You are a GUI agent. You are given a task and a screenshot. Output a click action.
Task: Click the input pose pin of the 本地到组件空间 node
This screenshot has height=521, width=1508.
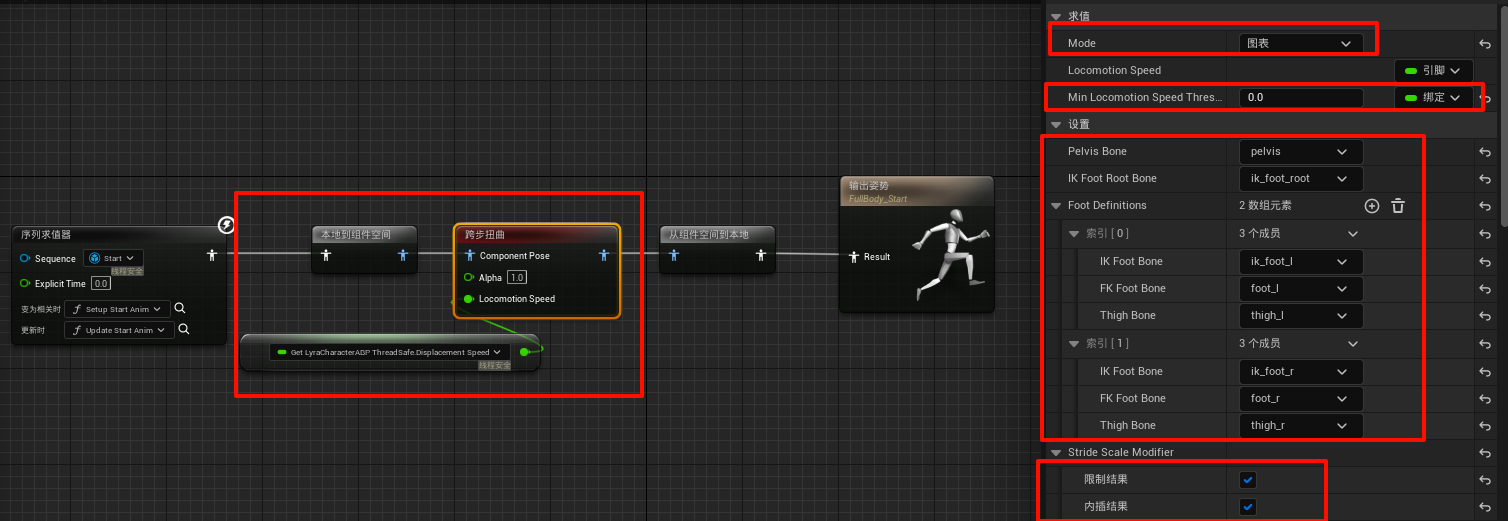pyautogui.click(x=325, y=256)
